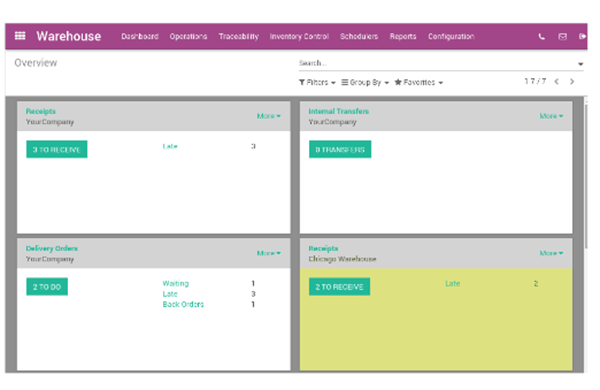Click the logout icon at the top right
The width and height of the screenshot is (600, 390).
pos(582,36)
